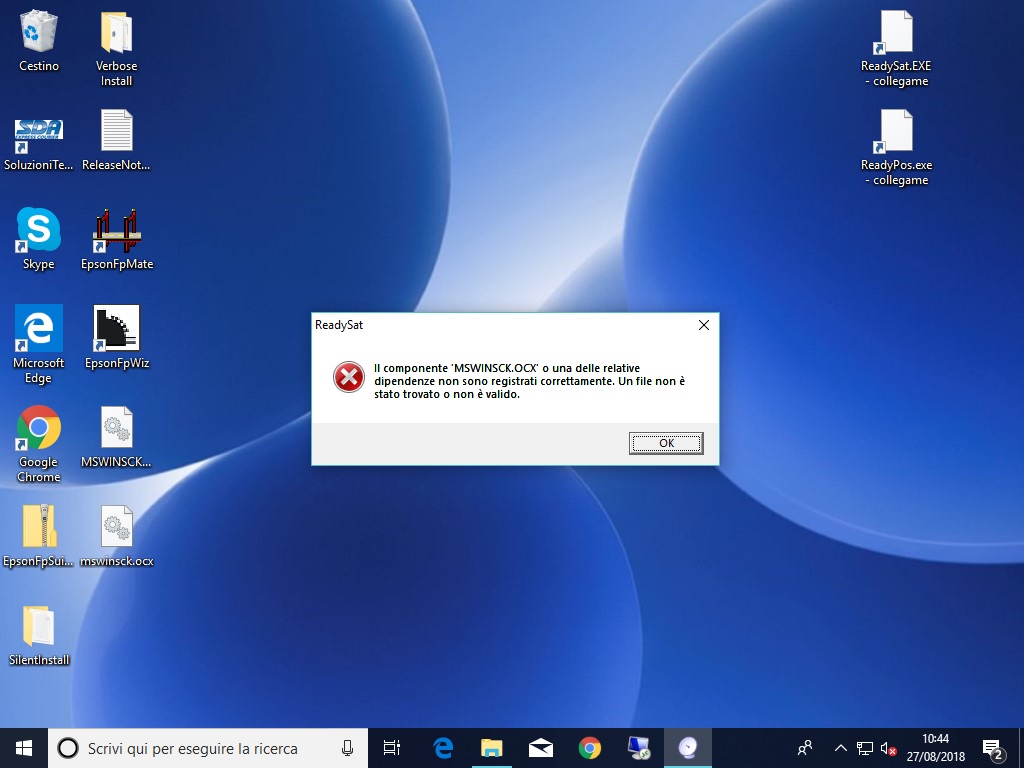Launch Chrome from the taskbar
The height and width of the screenshot is (768, 1024).
(590, 748)
